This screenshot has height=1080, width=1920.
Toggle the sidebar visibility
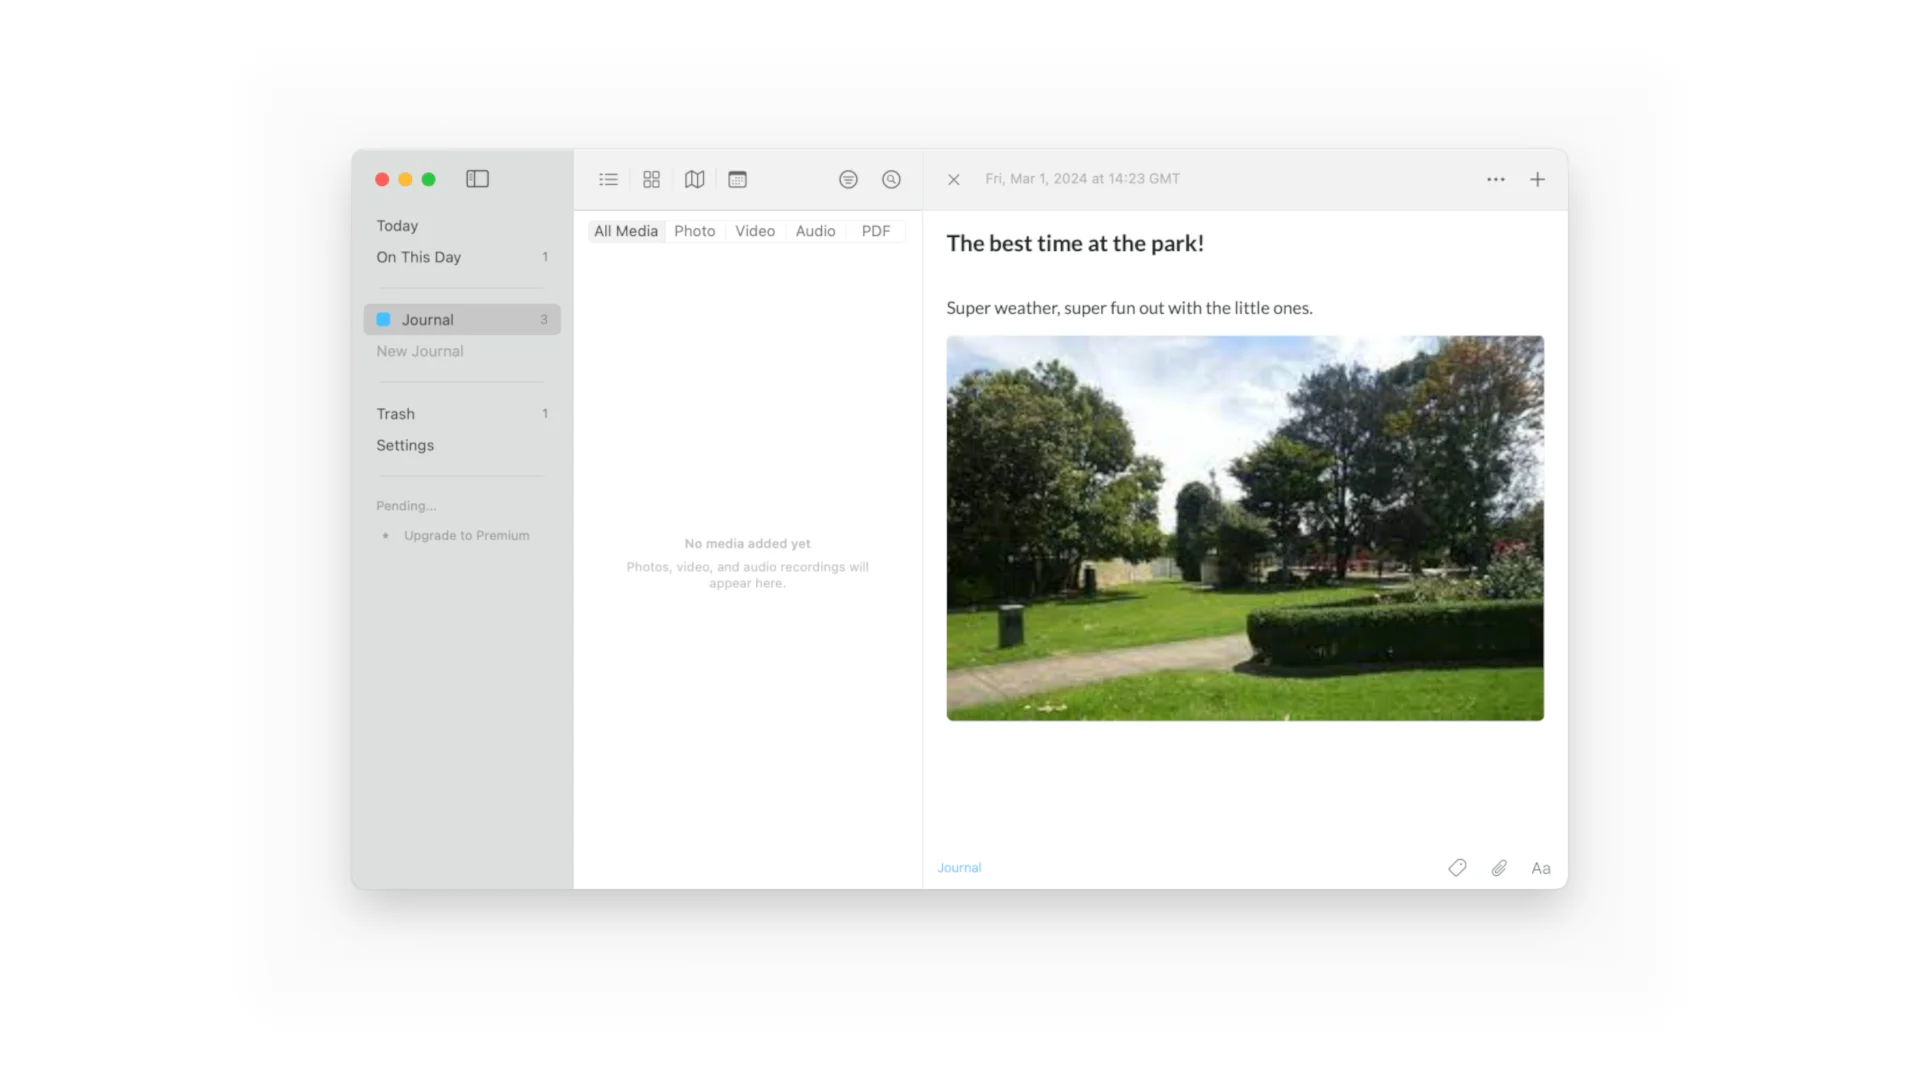[477, 179]
